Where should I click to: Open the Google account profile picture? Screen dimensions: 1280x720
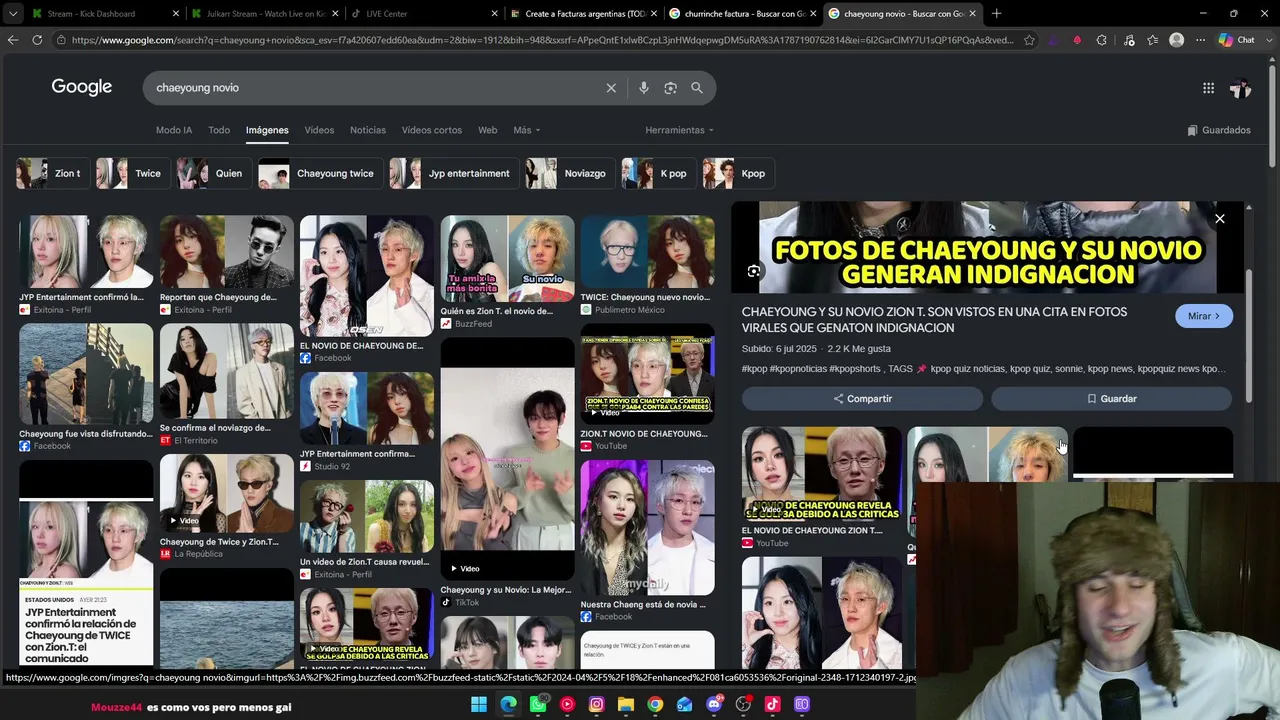click(1240, 88)
